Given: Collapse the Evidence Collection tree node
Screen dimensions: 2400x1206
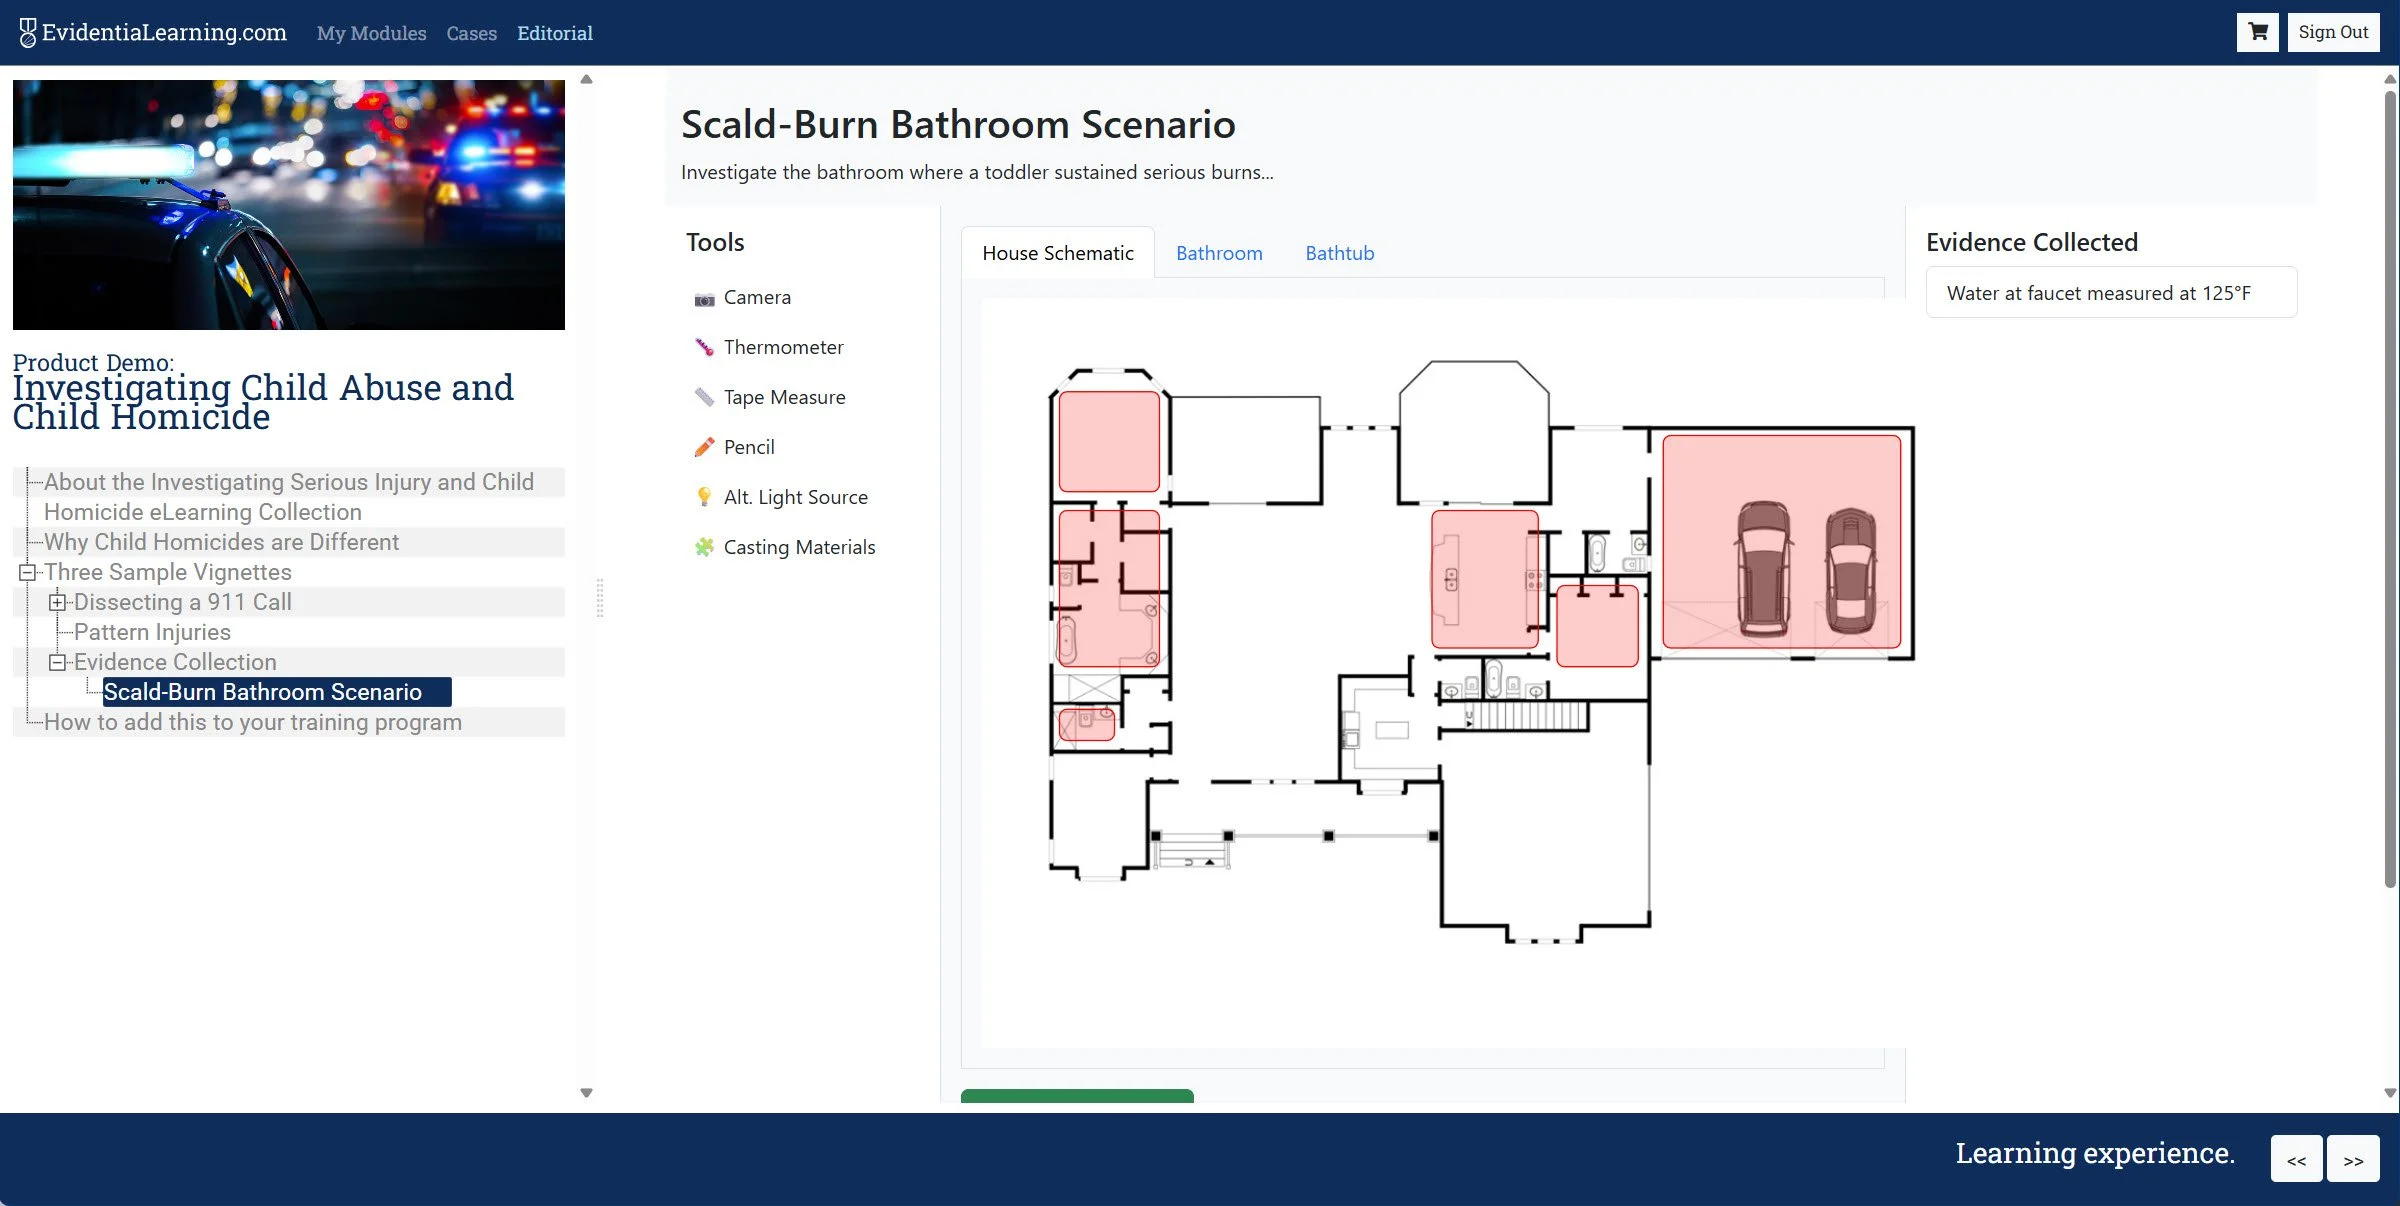Looking at the screenshot, I should (x=57, y=662).
